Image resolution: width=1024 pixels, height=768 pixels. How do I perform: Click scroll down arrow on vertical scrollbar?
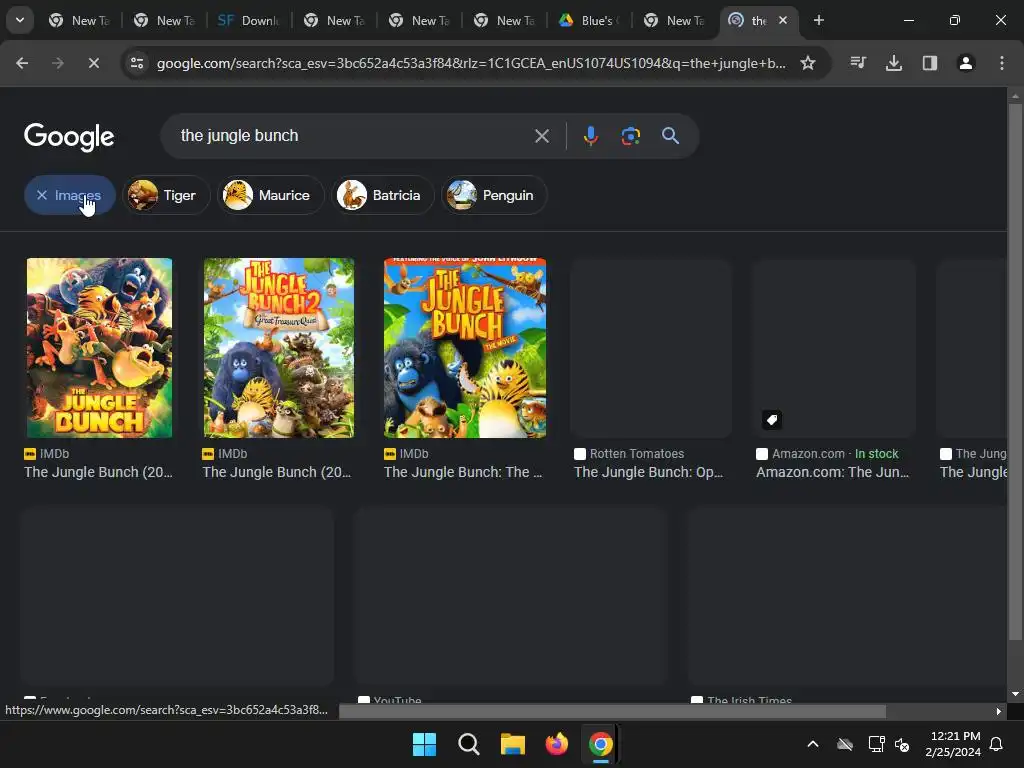click(1015, 694)
